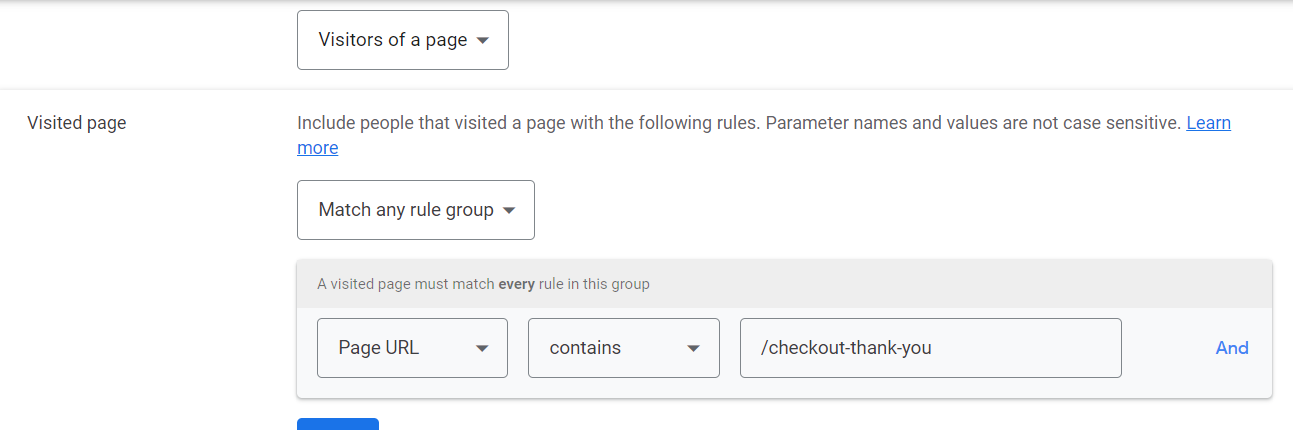The height and width of the screenshot is (430, 1293).
Task: Click the Page URL label text
Action: [x=379, y=348]
